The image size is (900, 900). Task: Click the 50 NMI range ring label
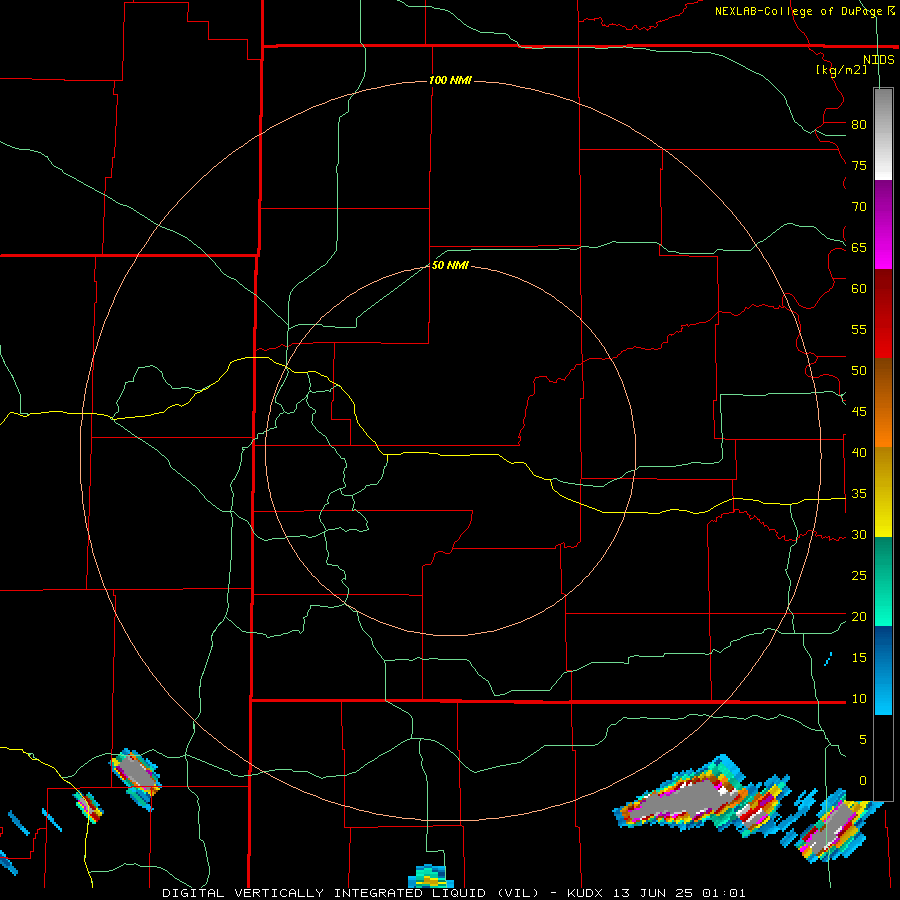coord(450,265)
